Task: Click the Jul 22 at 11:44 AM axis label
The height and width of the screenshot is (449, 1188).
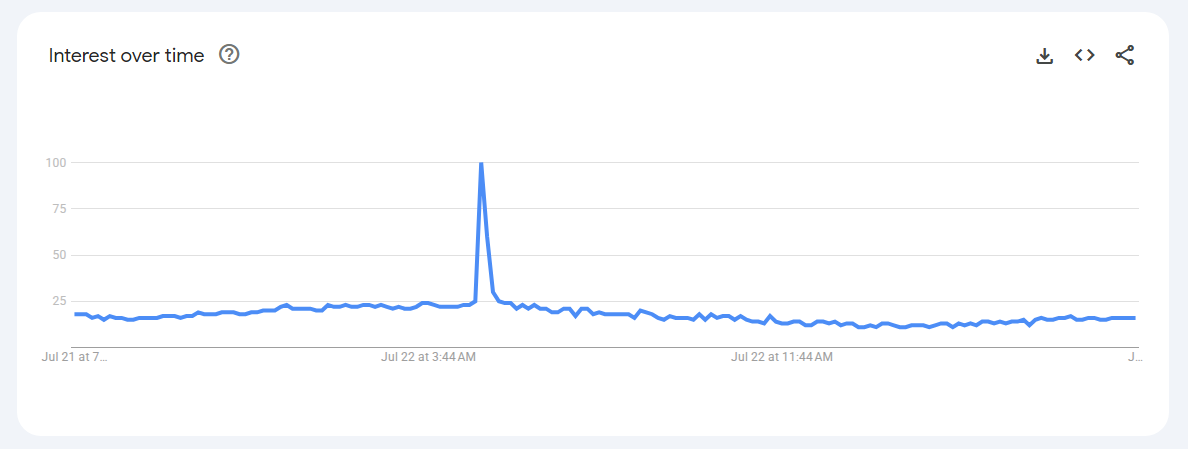Action: click(x=782, y=357)
